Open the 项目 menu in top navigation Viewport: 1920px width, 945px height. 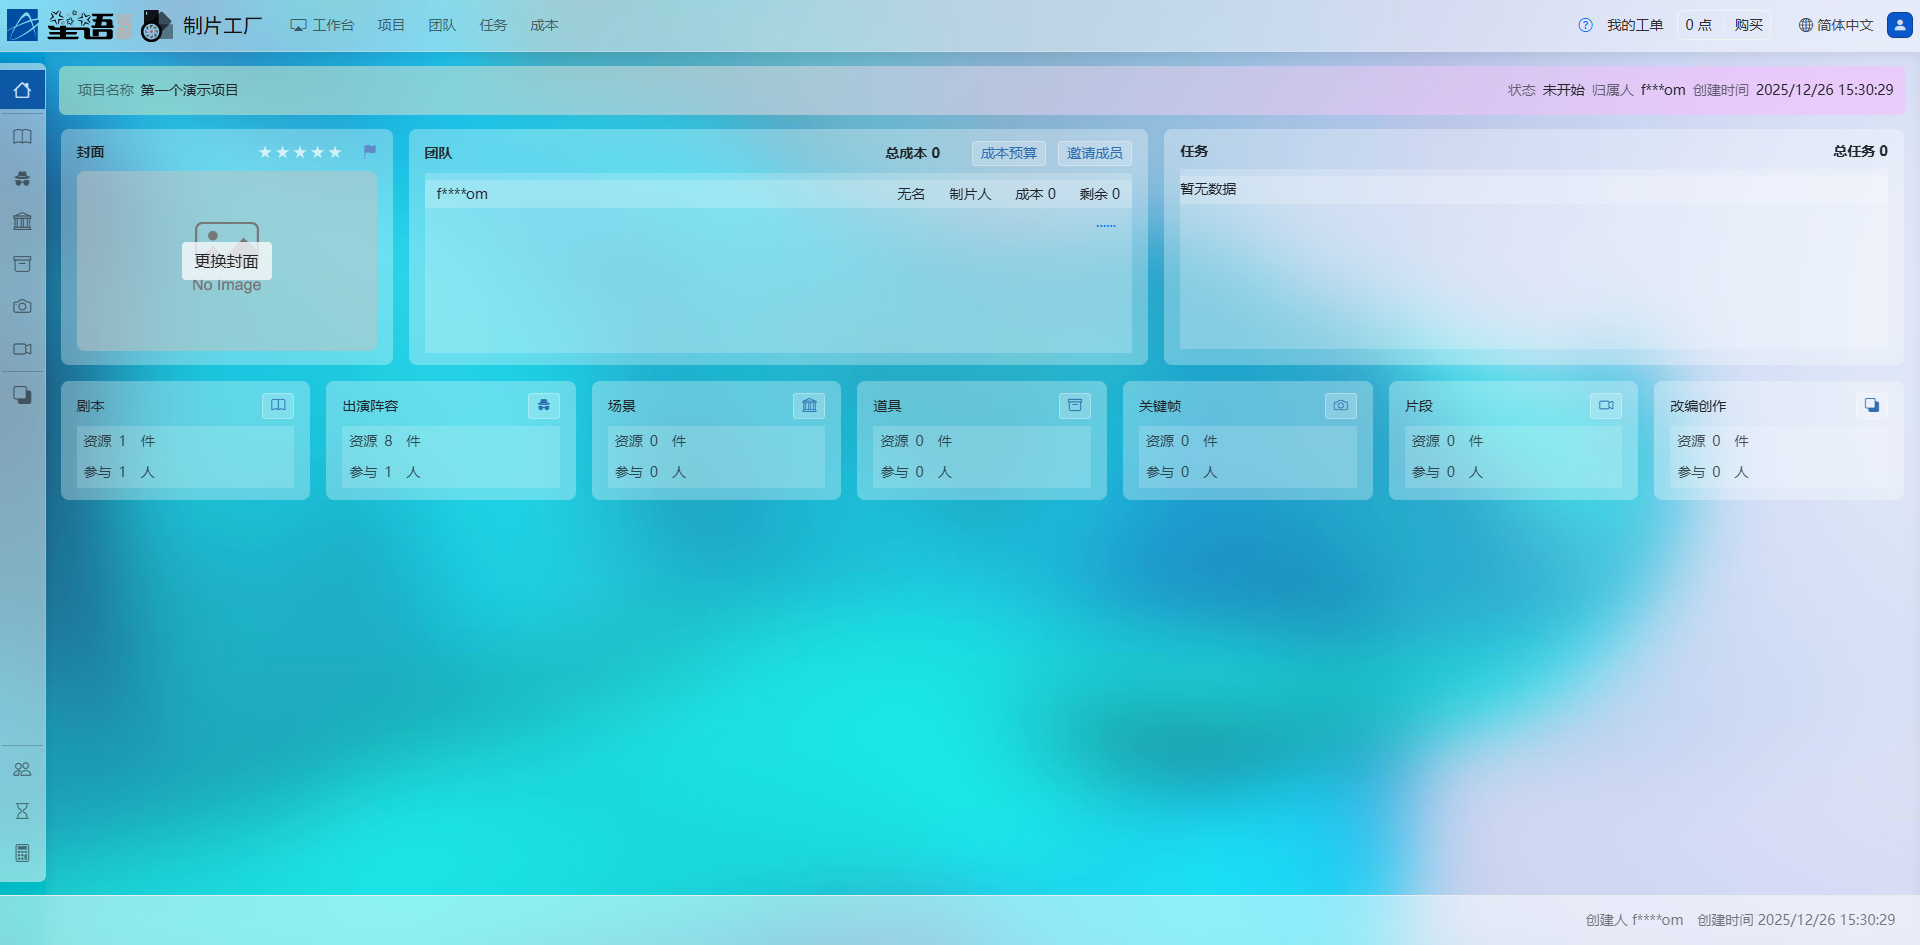point(391,25)
